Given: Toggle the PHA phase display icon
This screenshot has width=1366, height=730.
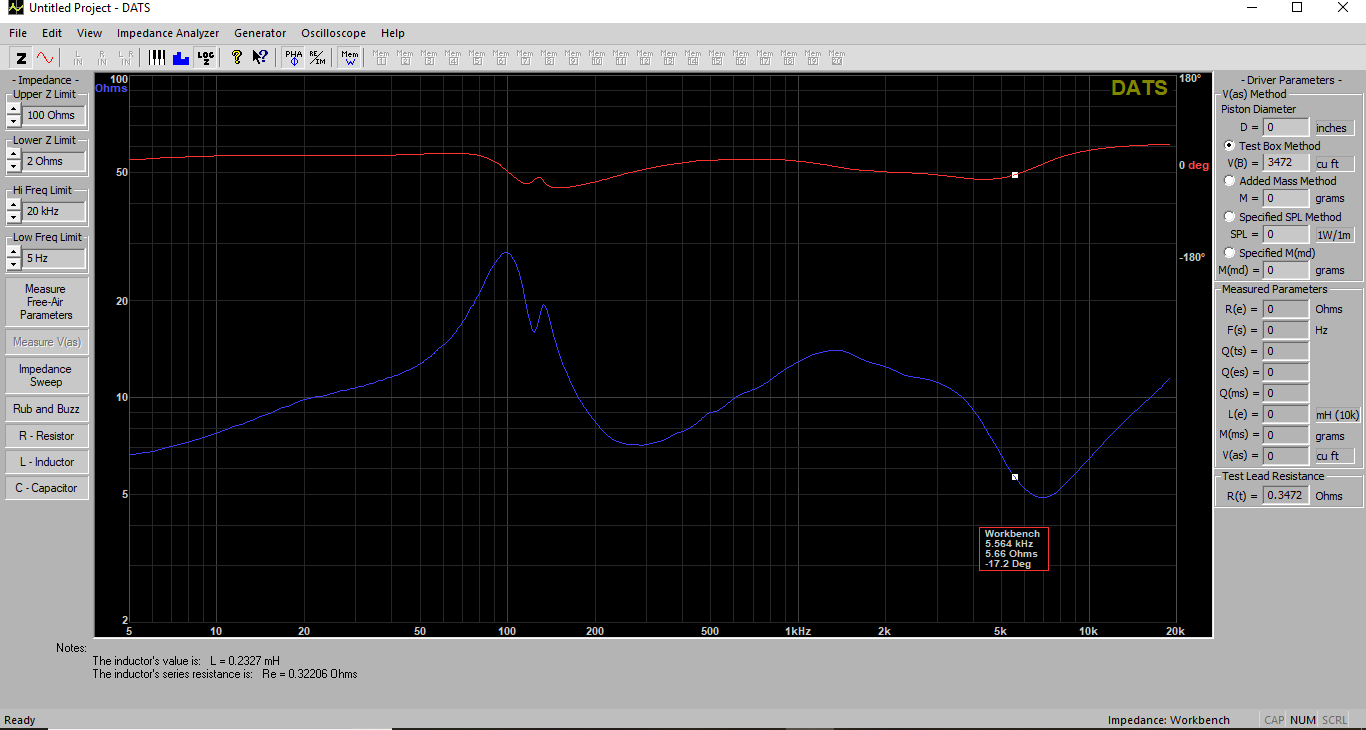Looking at the screenshot, I should [293, 58].
